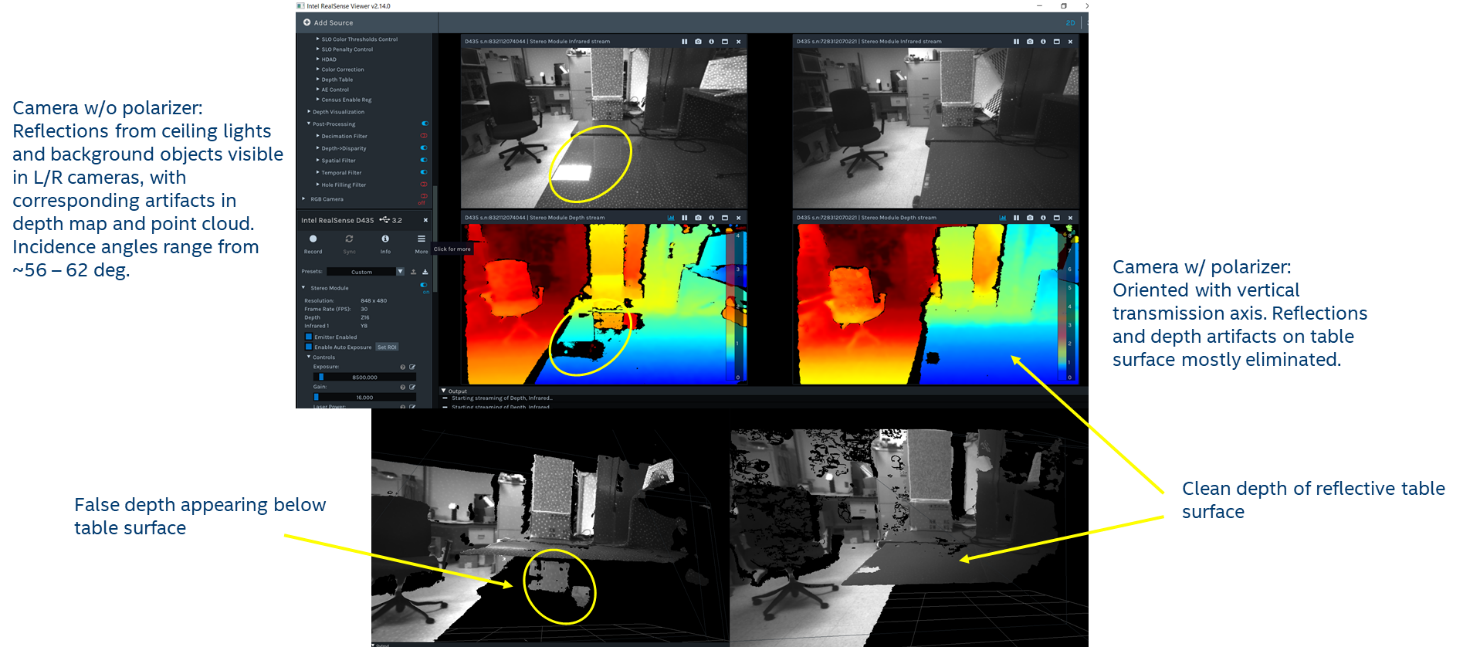This screenshot has height=647, width=1463.
Task: Show info for 832112074044 infrared stream
Action: [x=711, y=41]
